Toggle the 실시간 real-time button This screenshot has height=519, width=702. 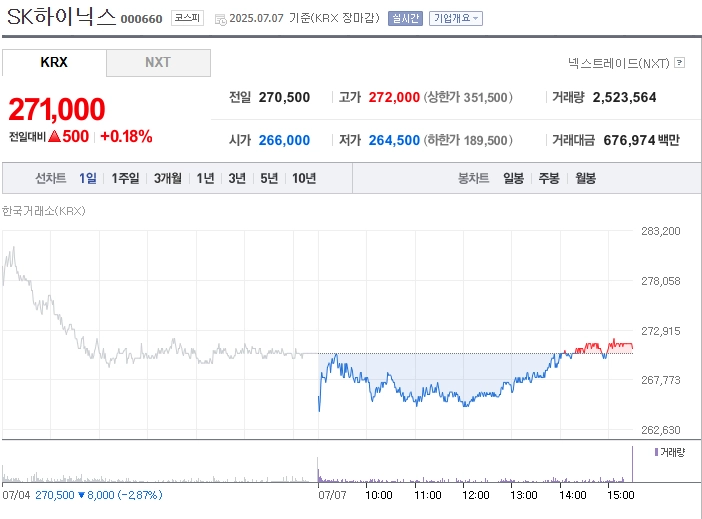coord(405,18)
